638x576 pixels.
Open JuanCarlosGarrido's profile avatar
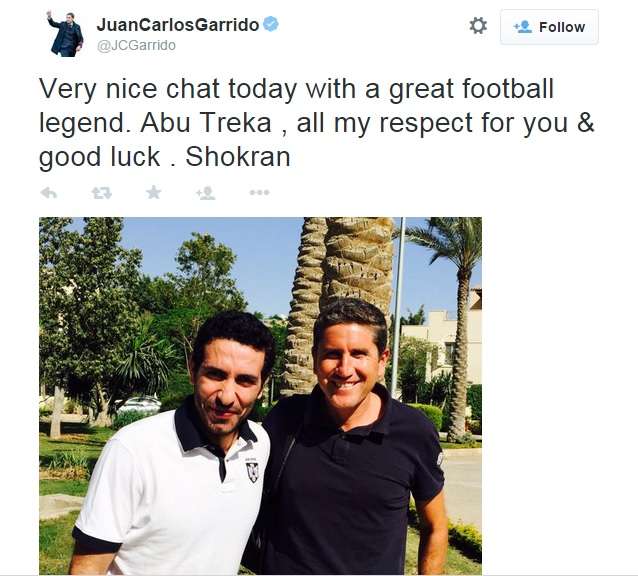65,34
